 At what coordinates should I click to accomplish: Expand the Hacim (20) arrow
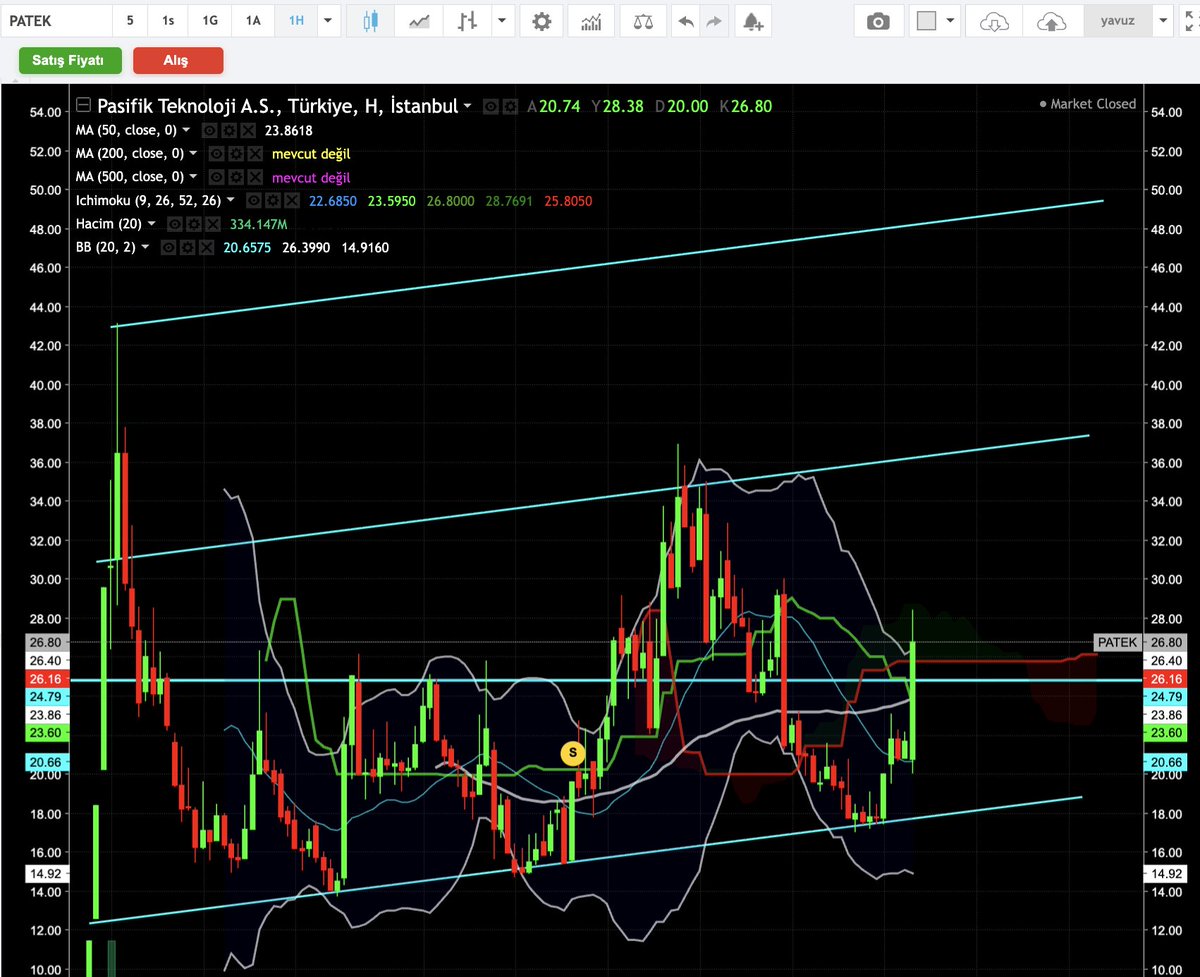coord(153,224)
